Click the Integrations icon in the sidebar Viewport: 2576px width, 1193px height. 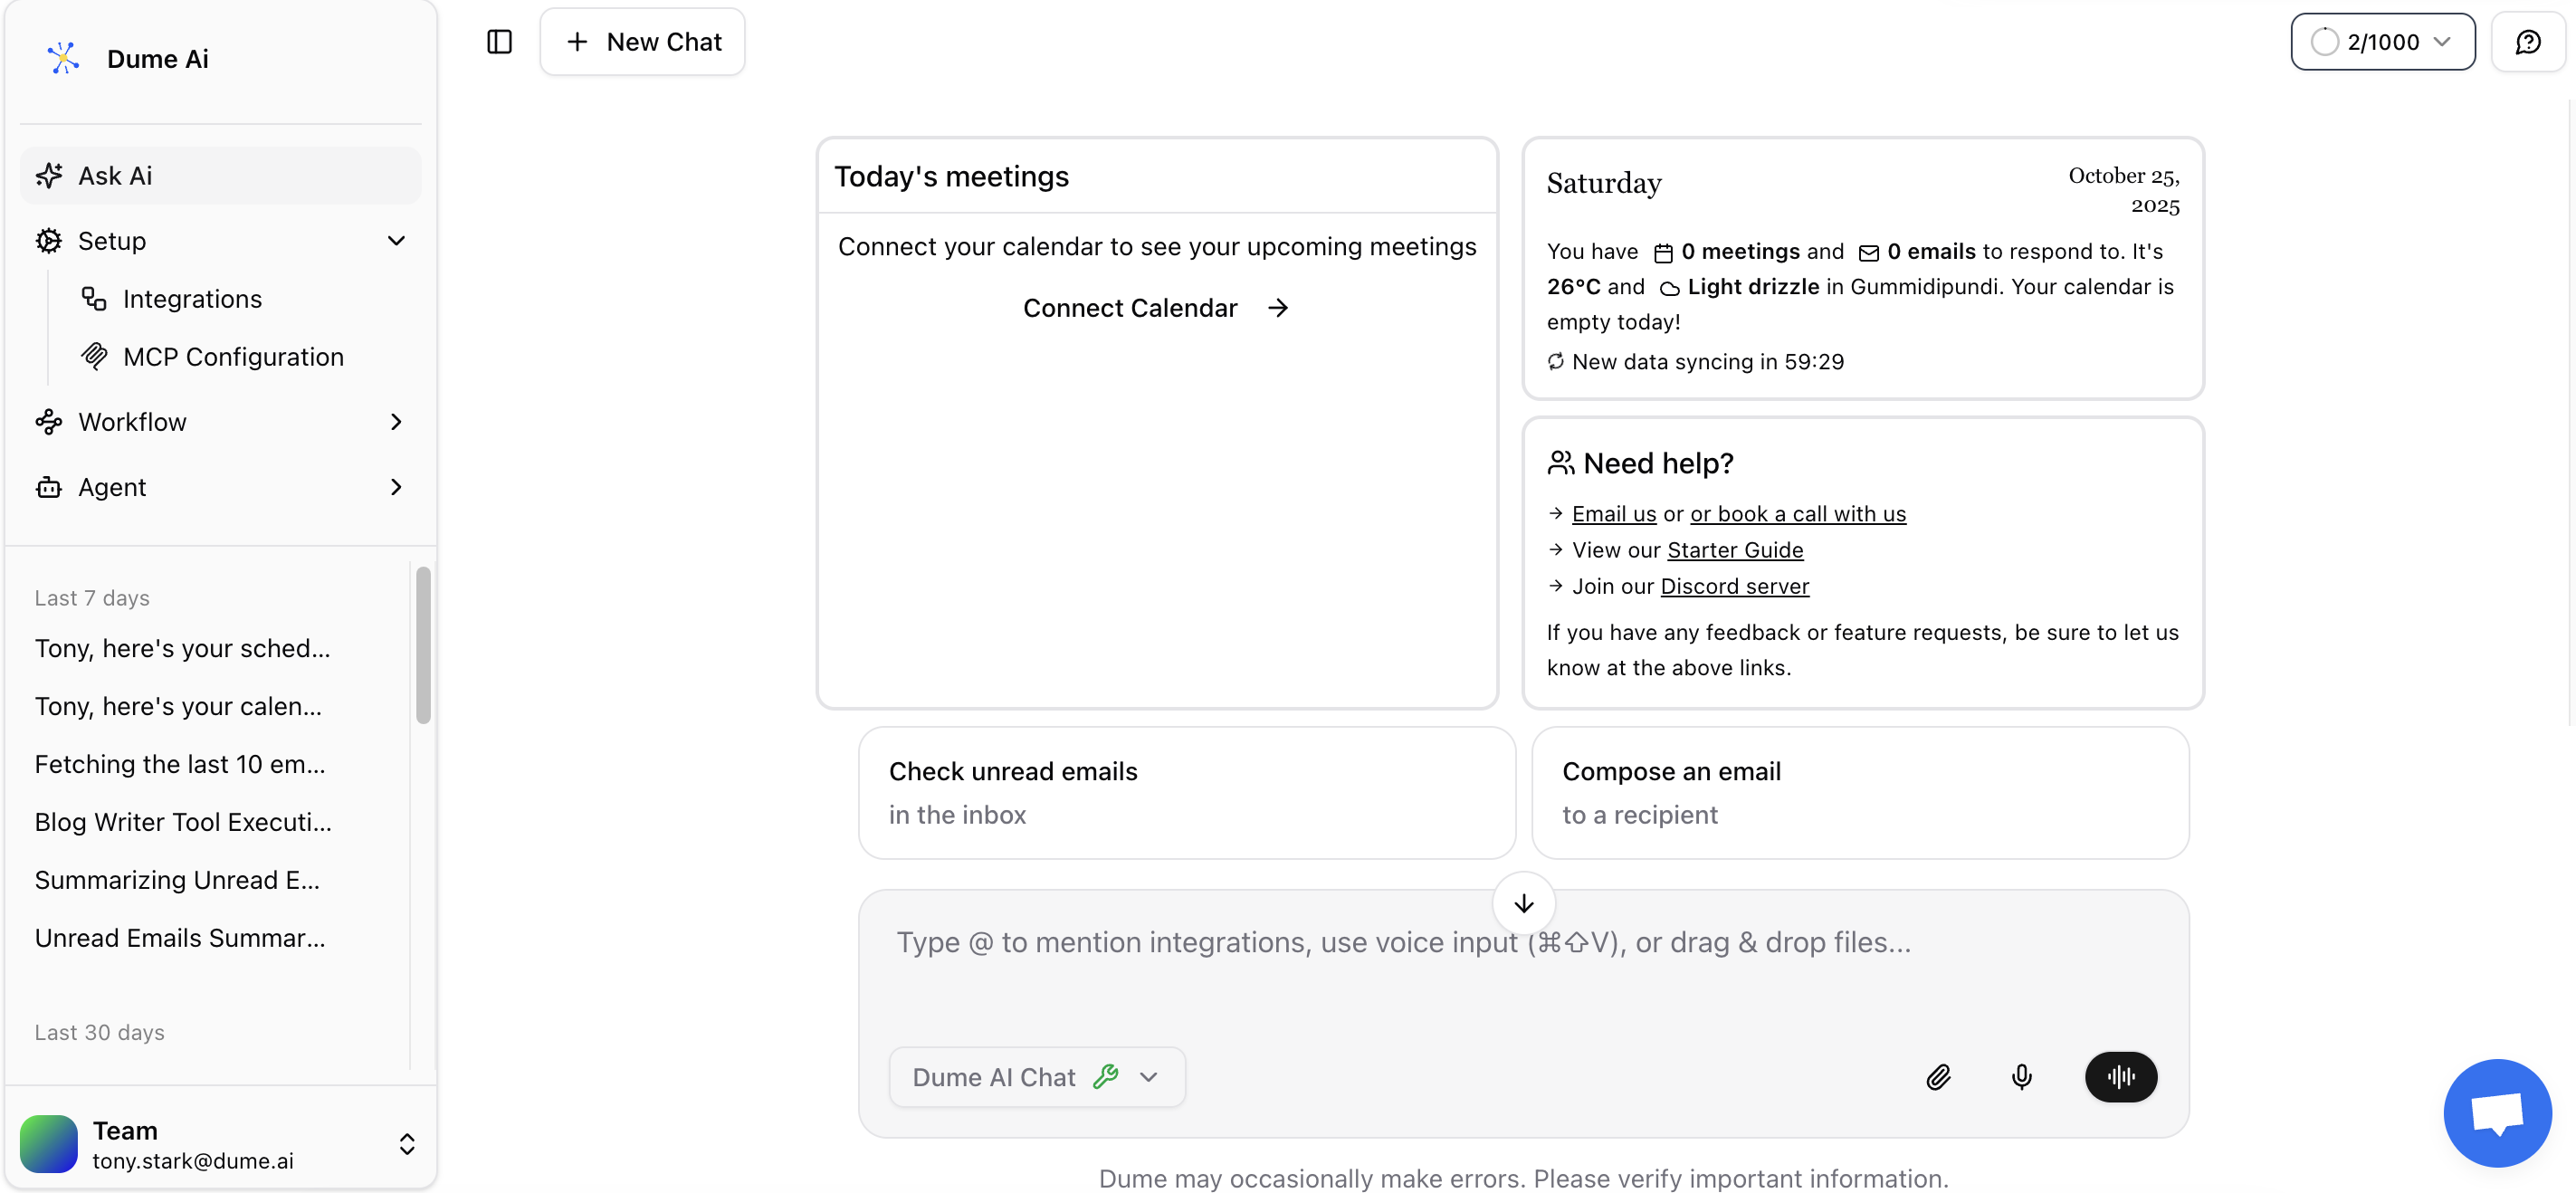pos(94,298)
